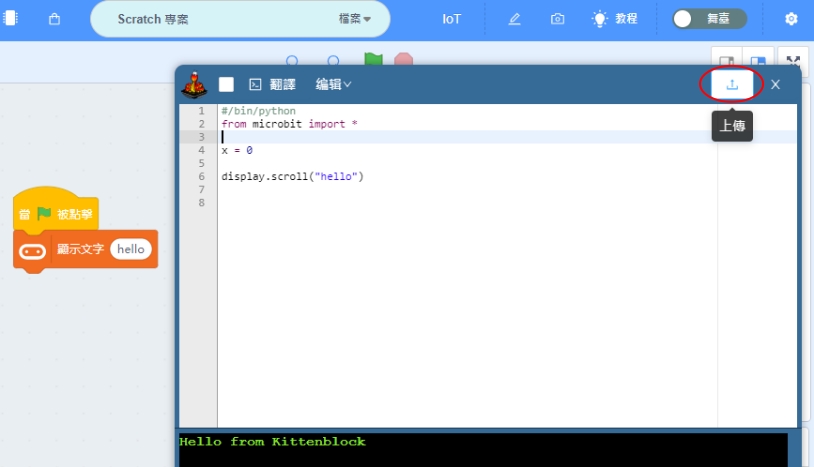Click code line 6 display.scroll

pos(292,176)
